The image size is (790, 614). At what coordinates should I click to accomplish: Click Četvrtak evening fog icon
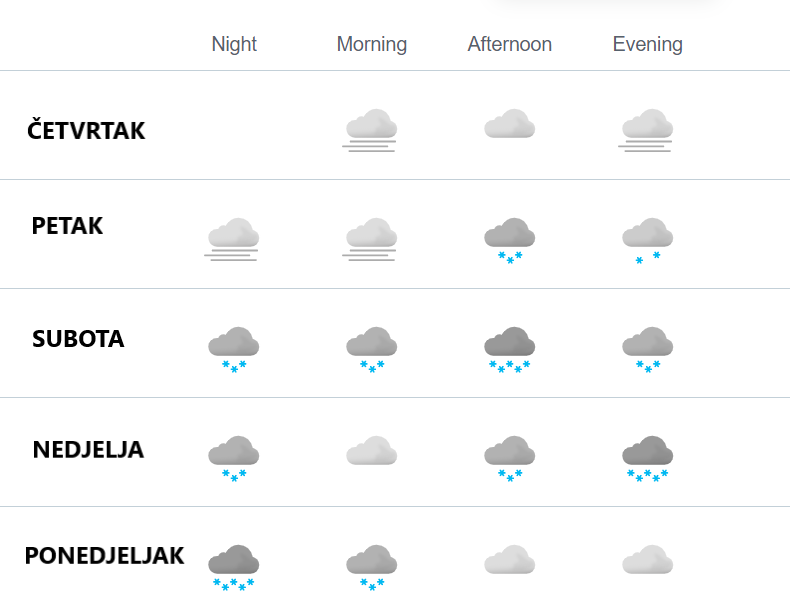[647, 130]
